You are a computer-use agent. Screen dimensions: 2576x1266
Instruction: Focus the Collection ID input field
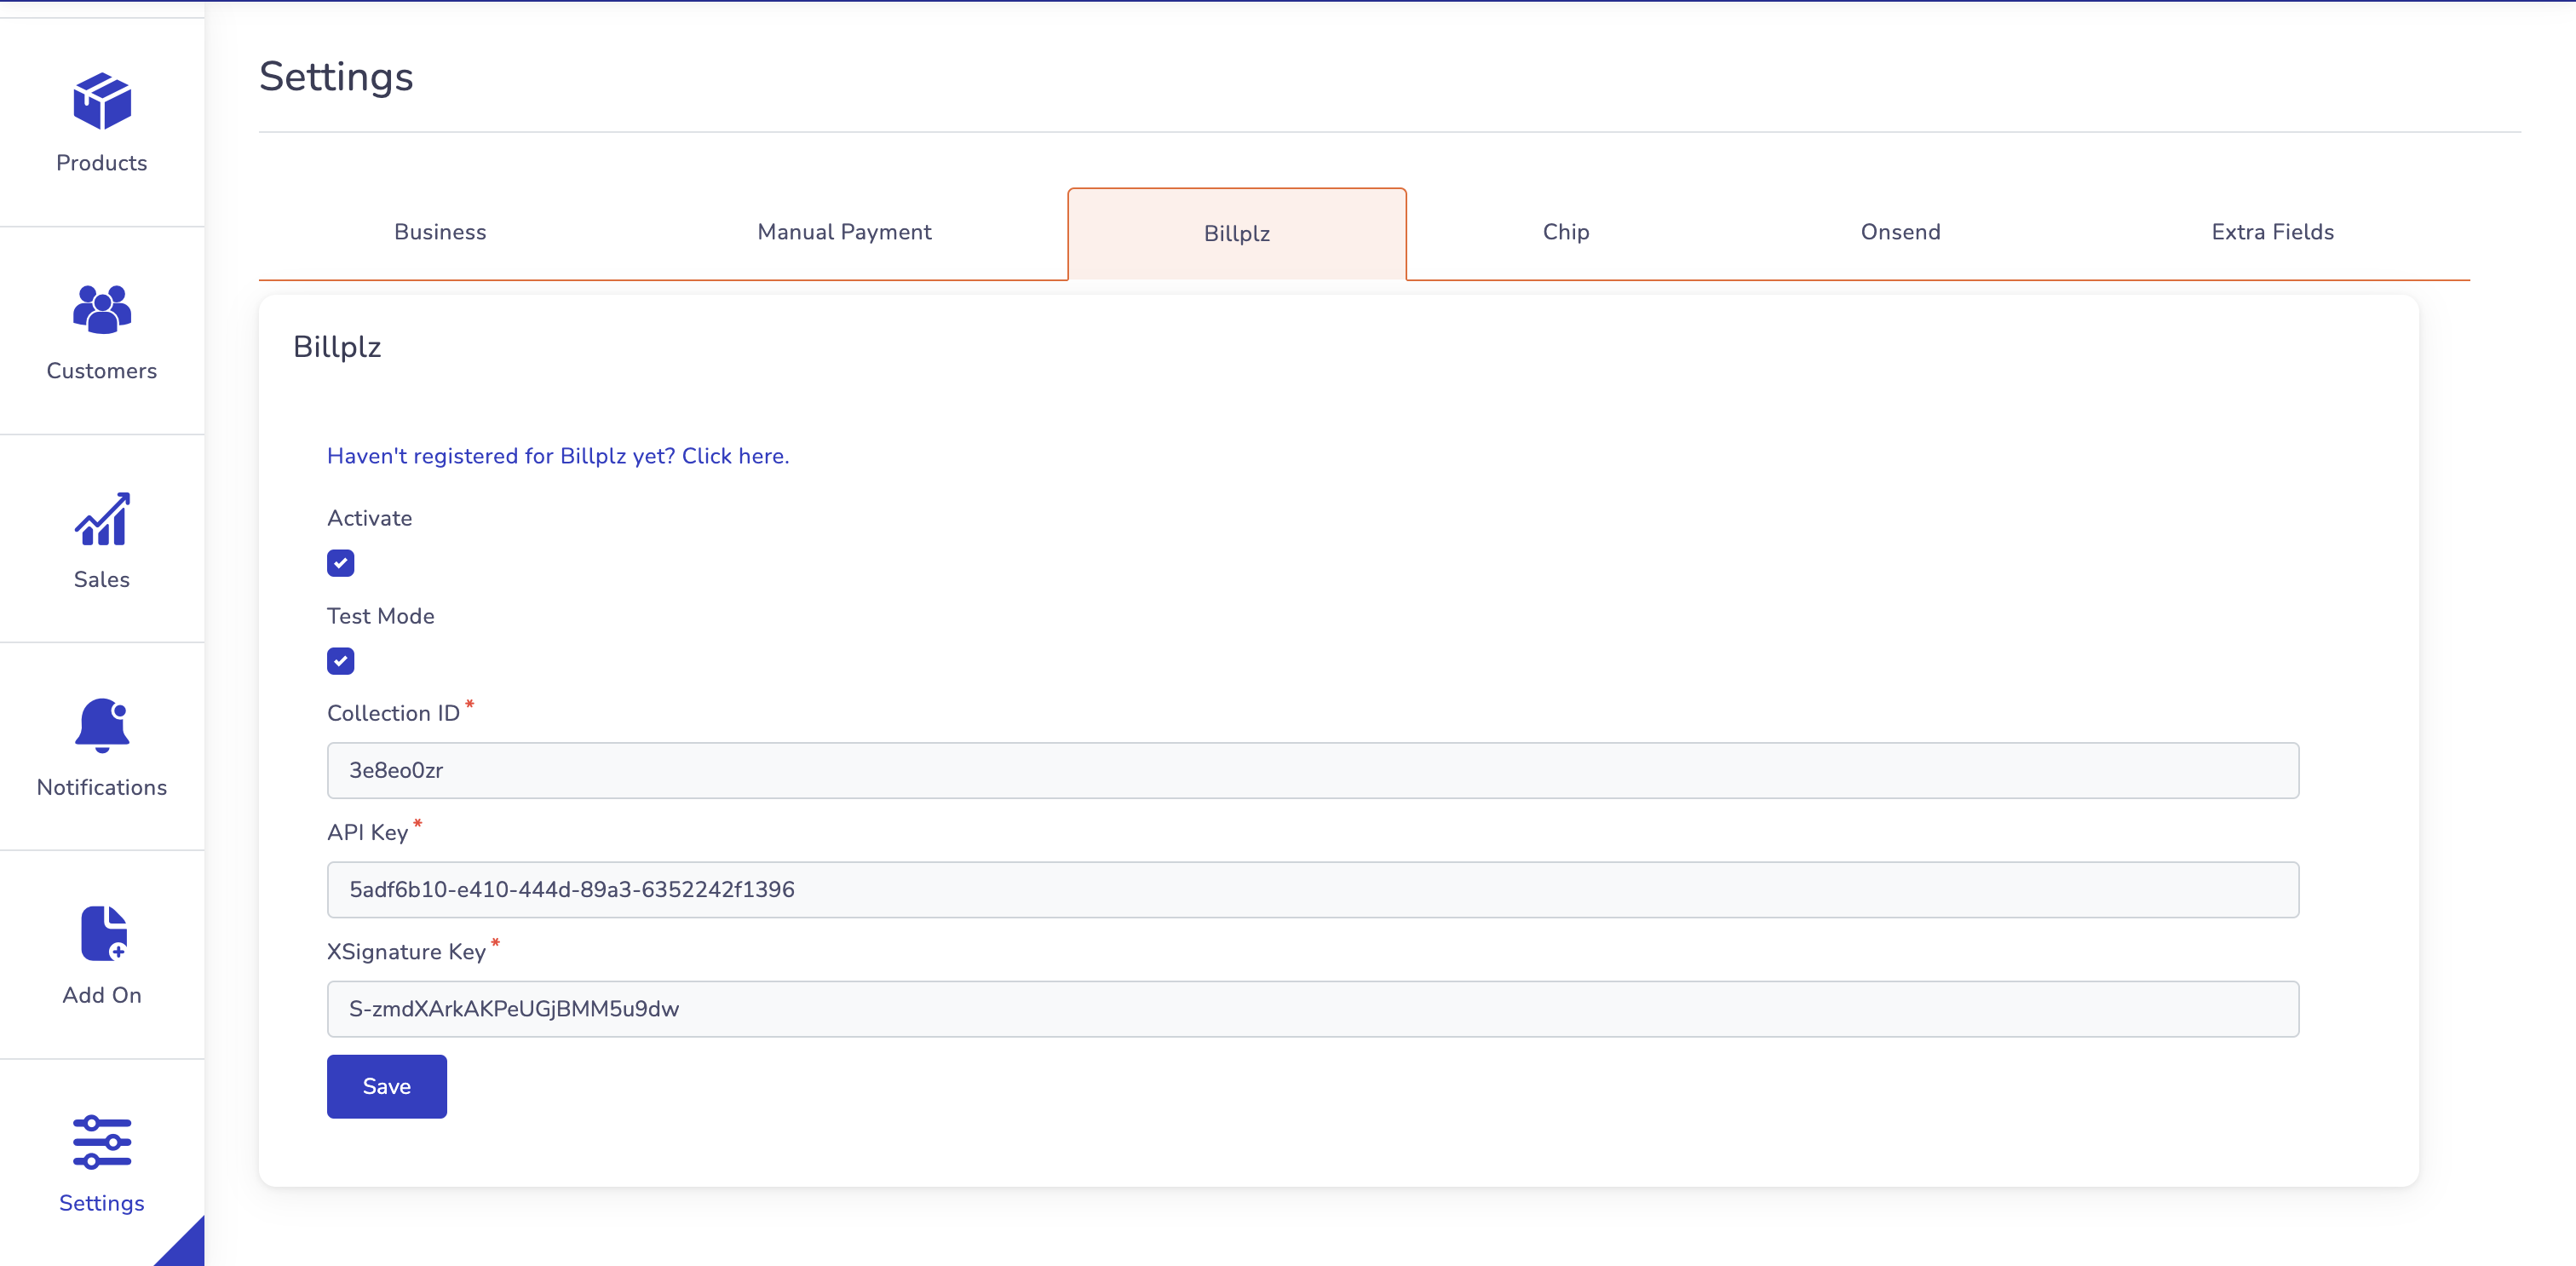1313,770
